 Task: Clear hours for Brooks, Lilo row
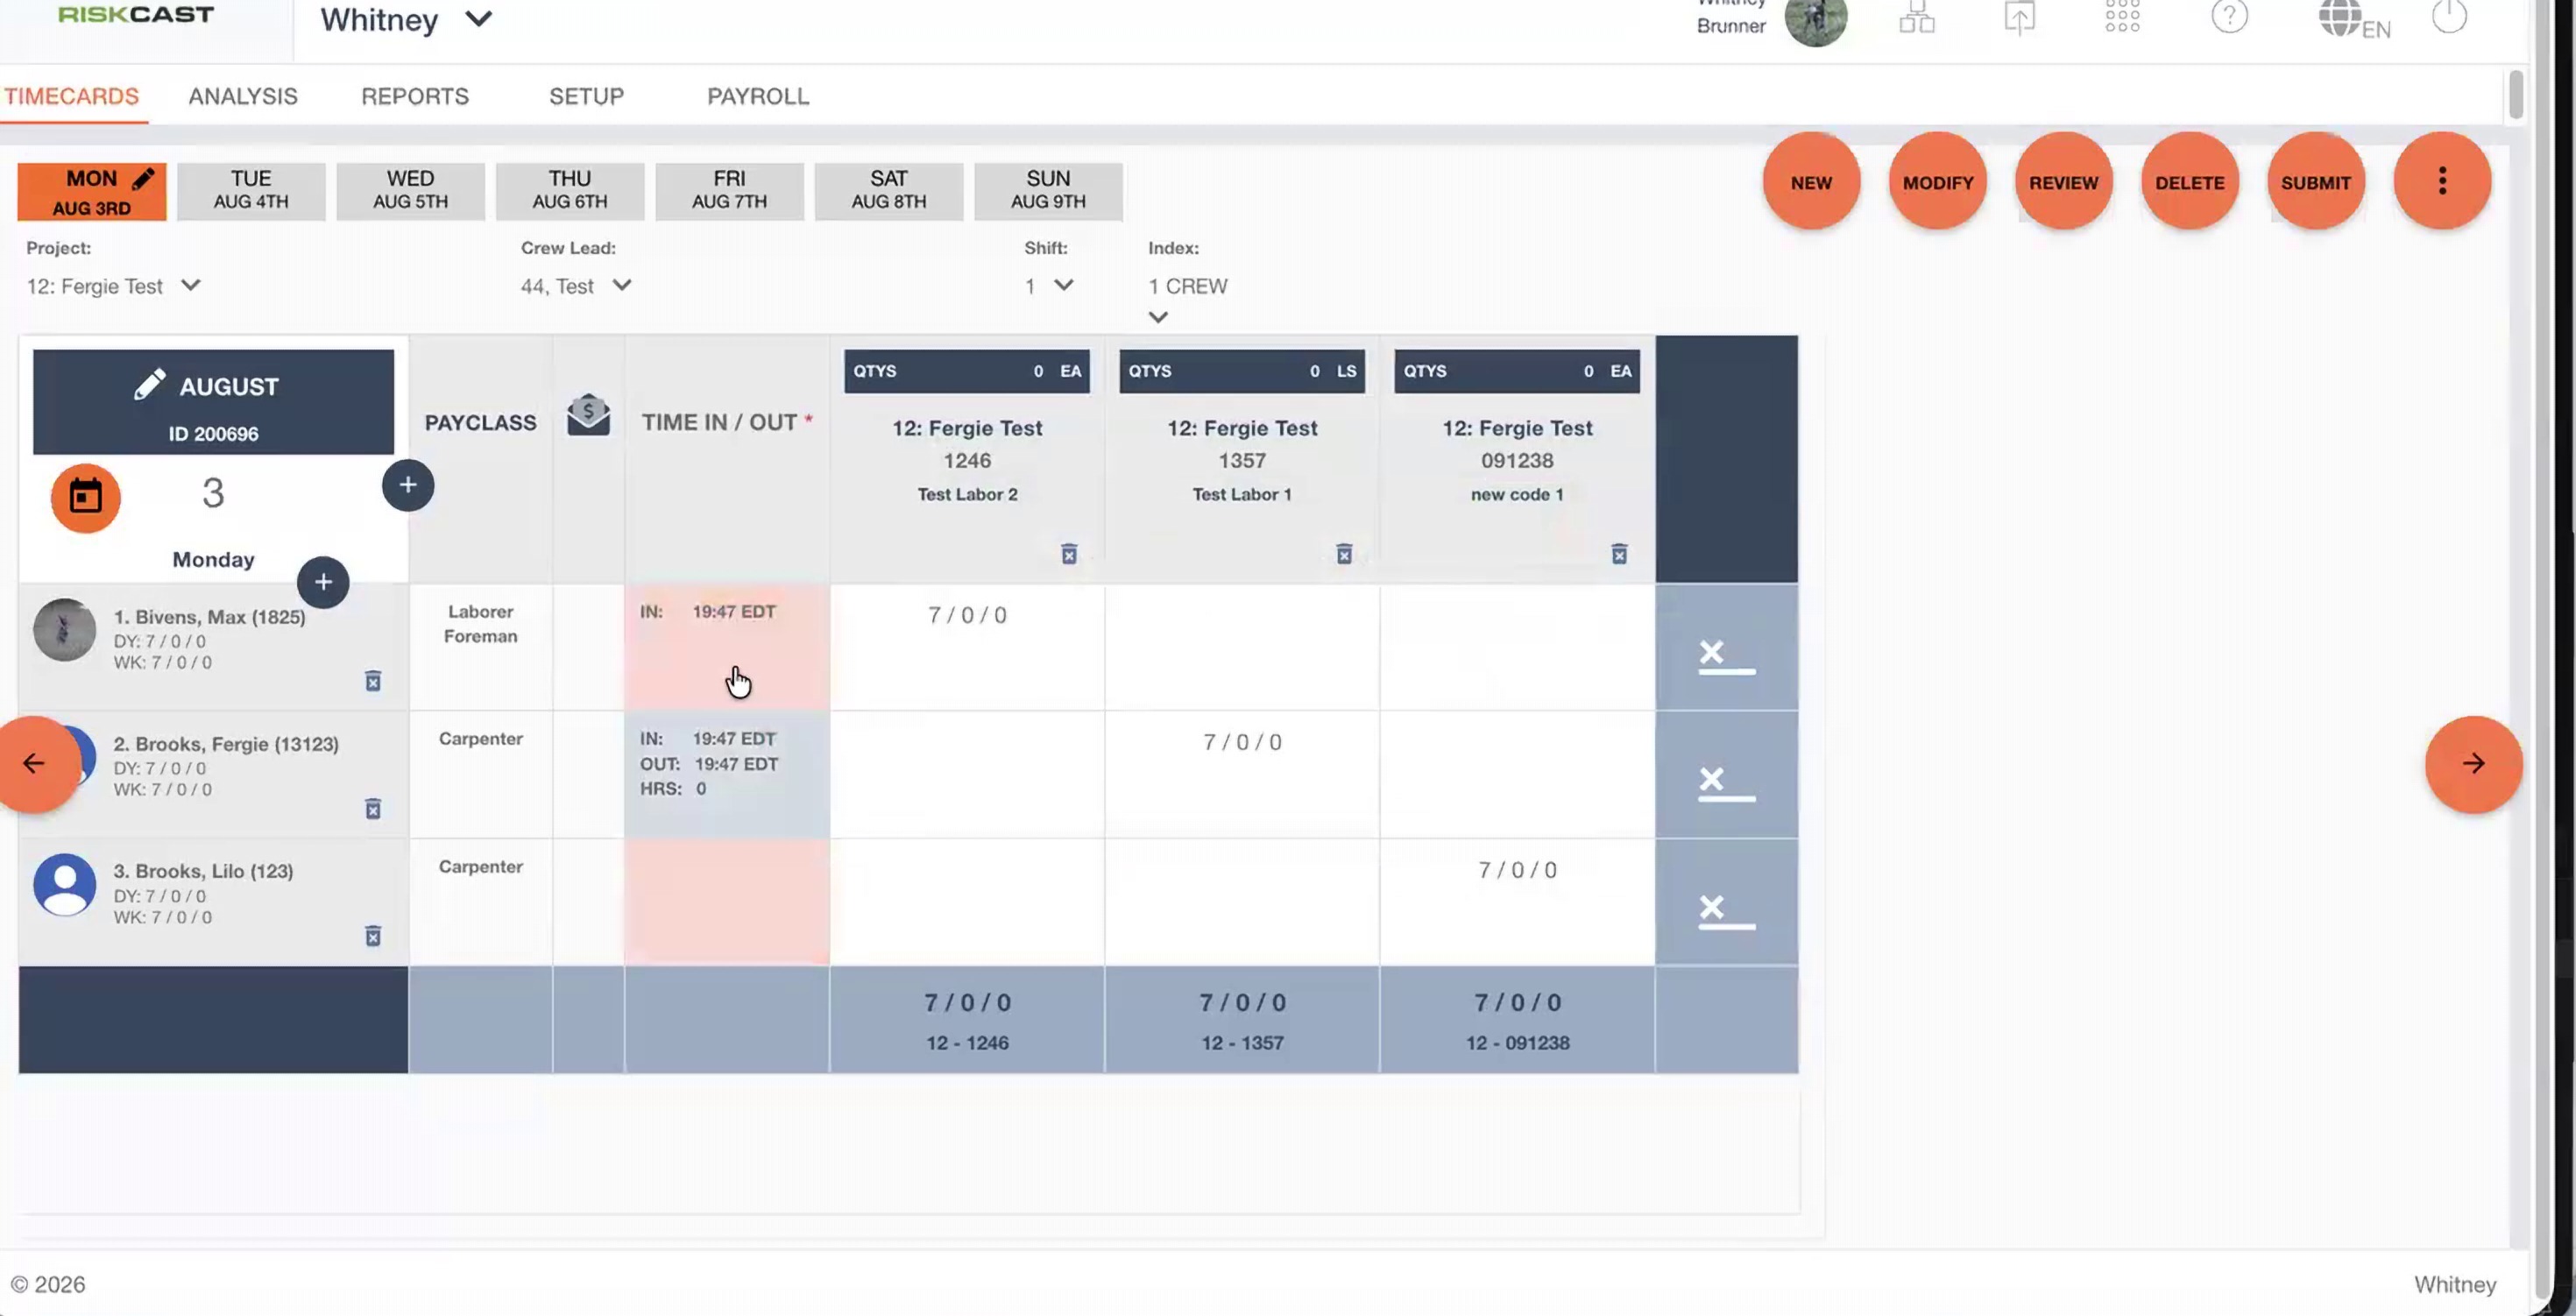(x=1726, y=909)
